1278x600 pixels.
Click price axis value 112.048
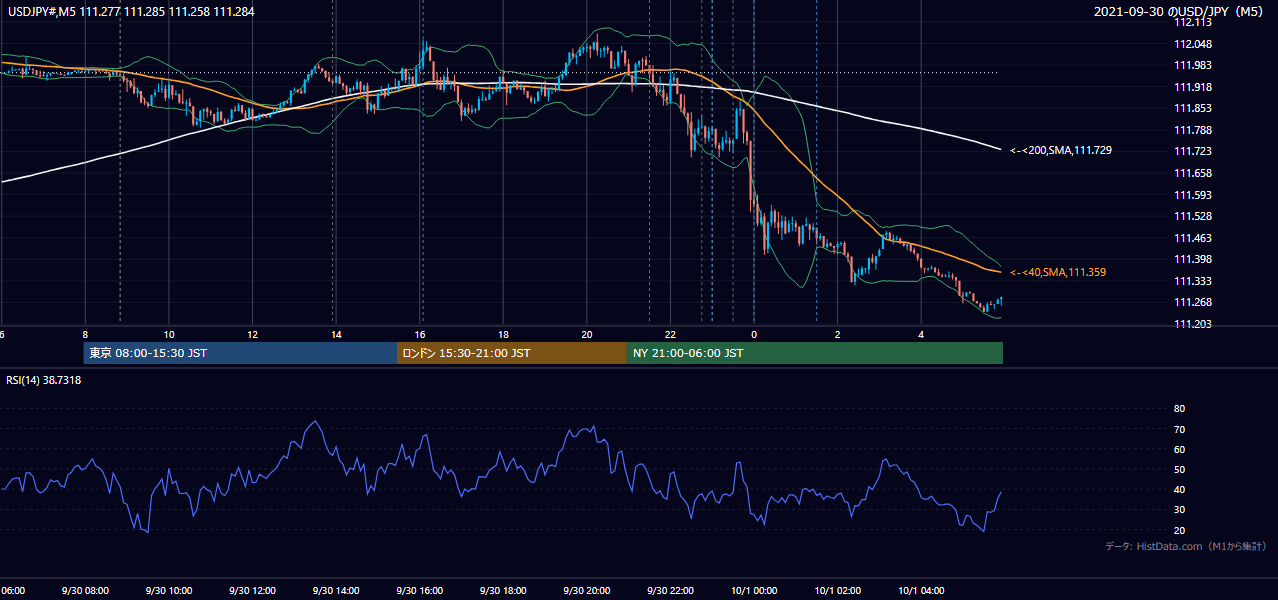coord(1194,44)
